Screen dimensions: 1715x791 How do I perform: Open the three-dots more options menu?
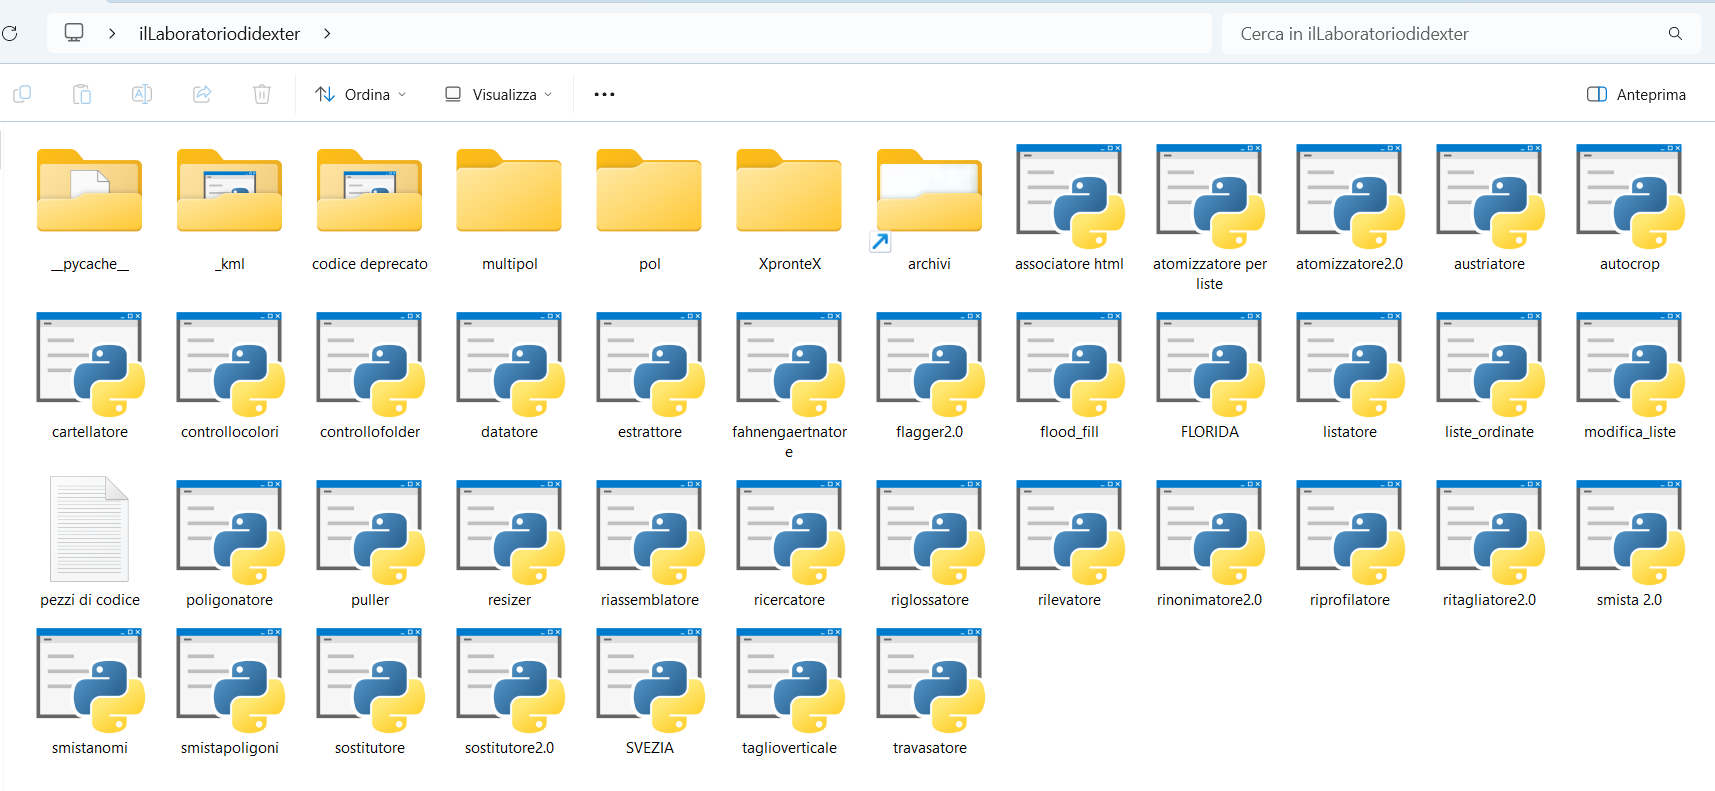[x=604, y=94]
